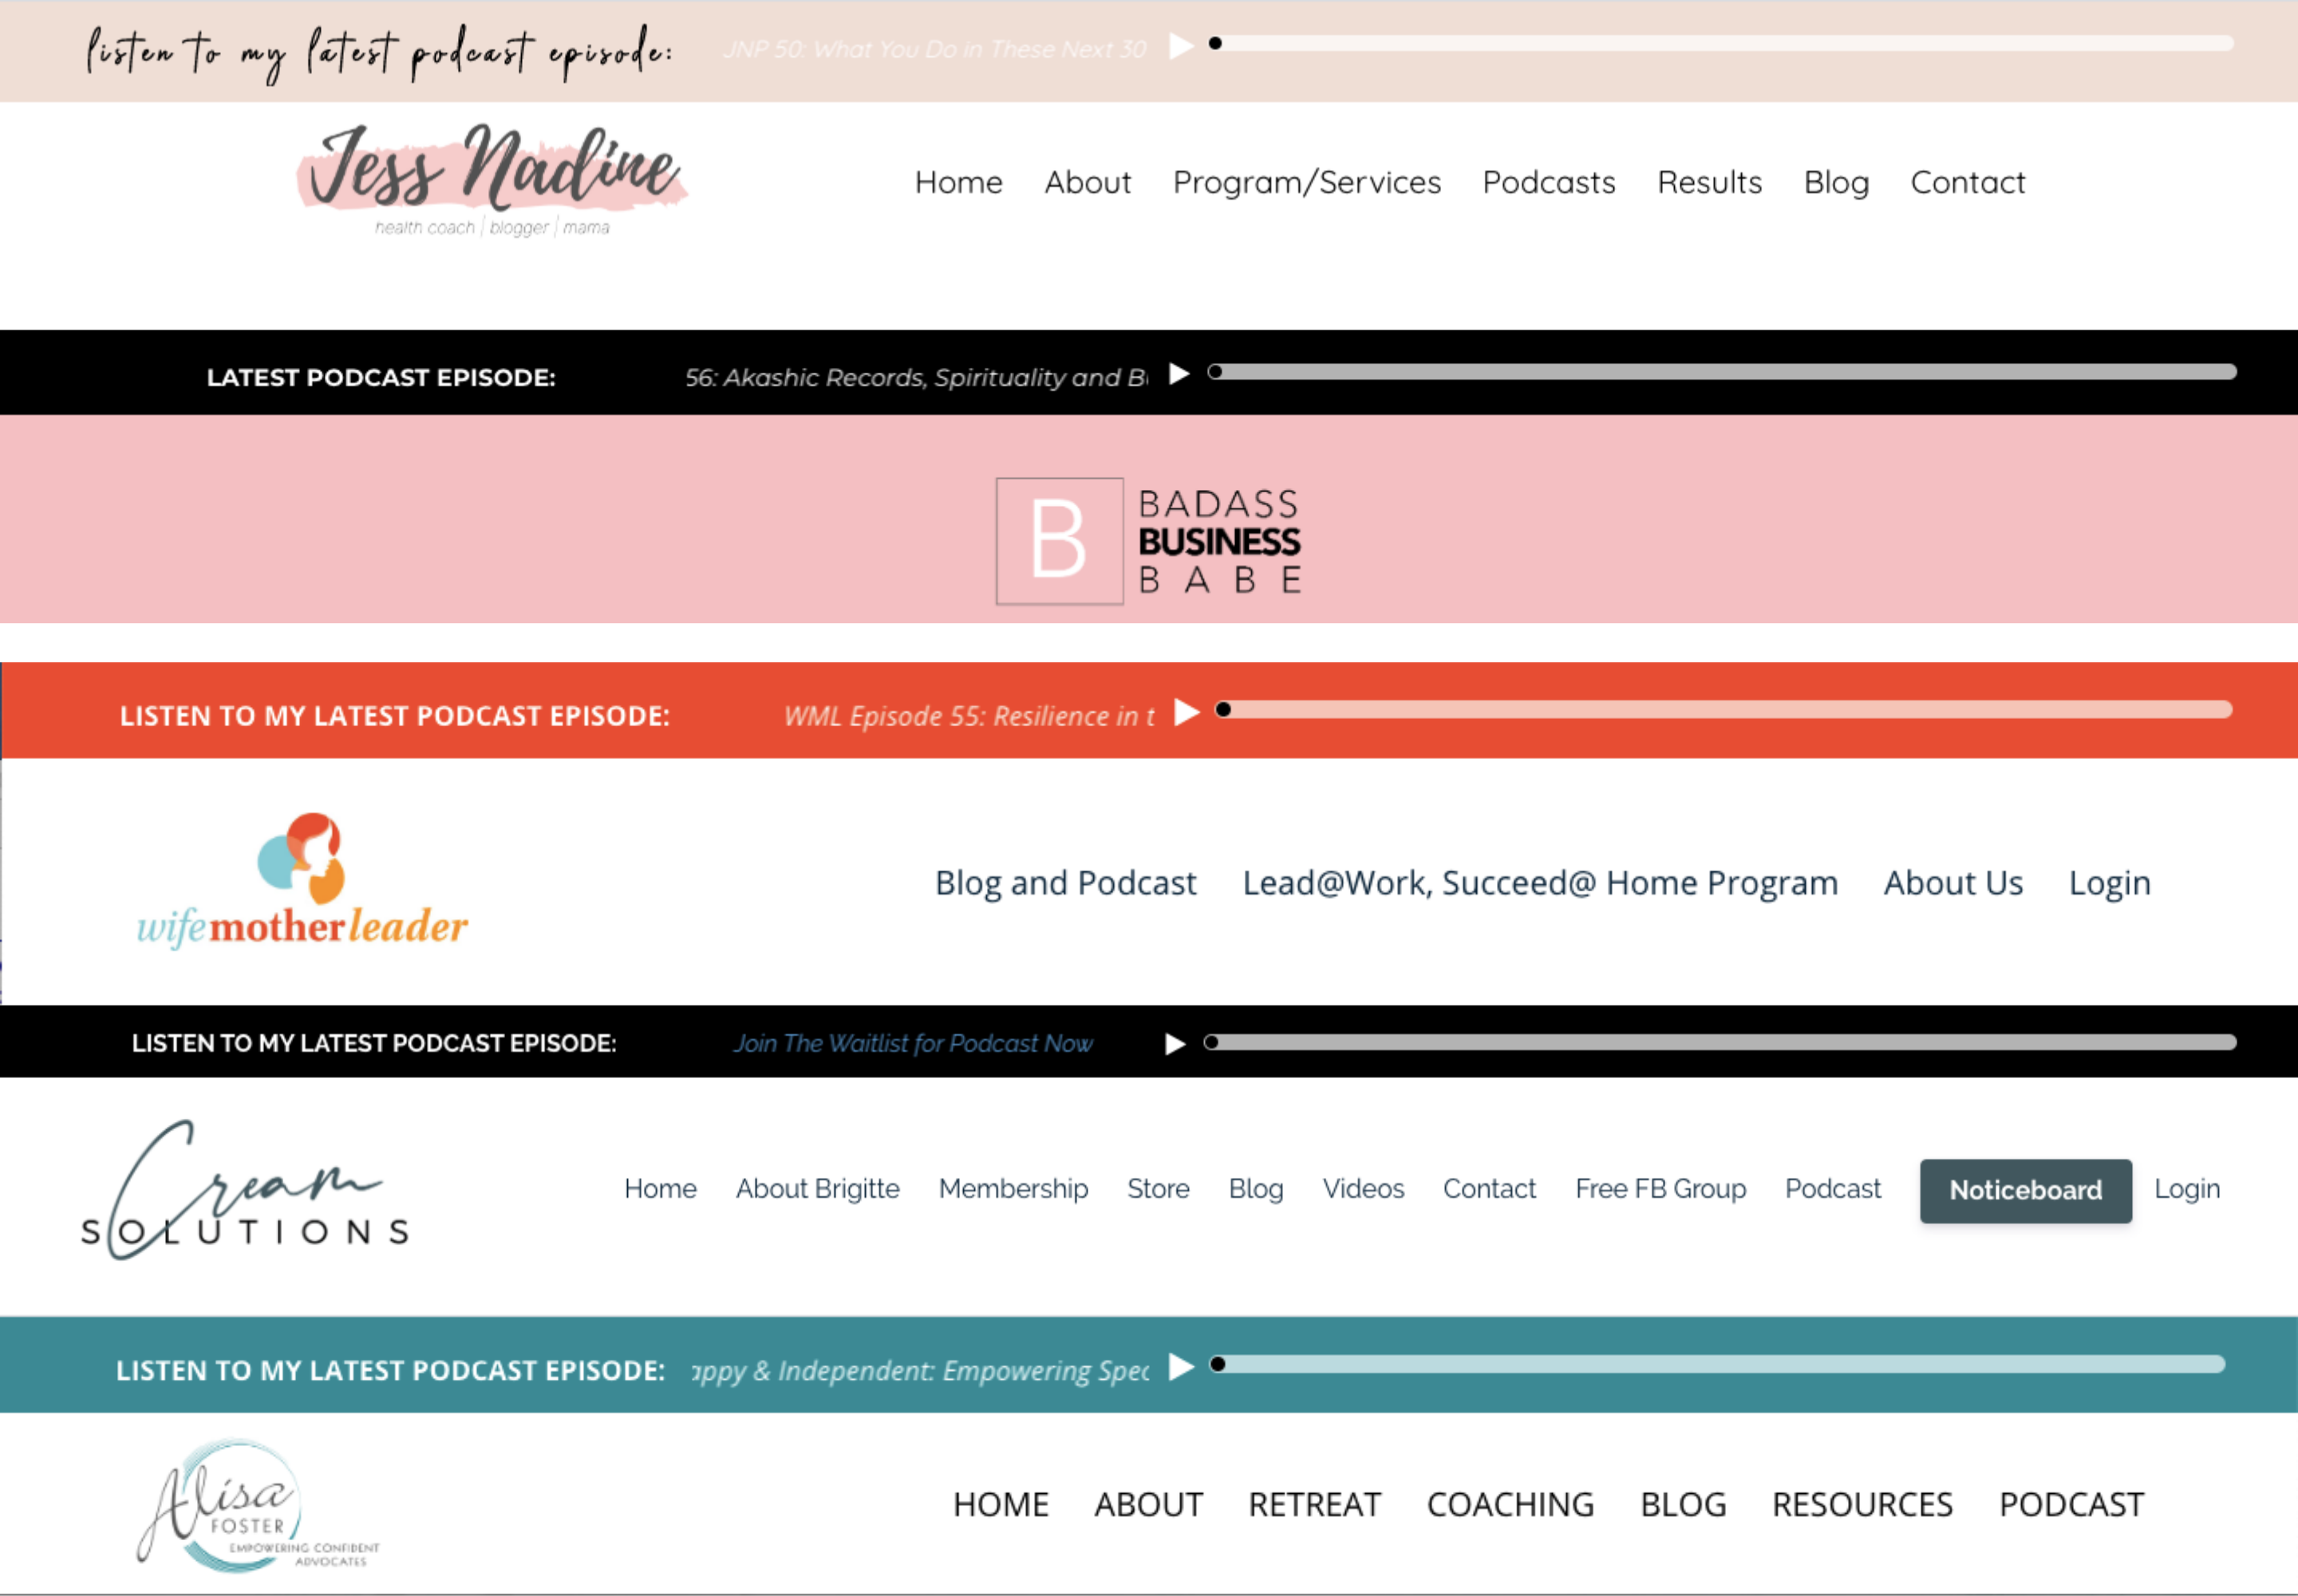Screen dimensions: 2298x1596
Task: Open PODCAST in Alisa Foster menu
Action: (2071, 1506)
